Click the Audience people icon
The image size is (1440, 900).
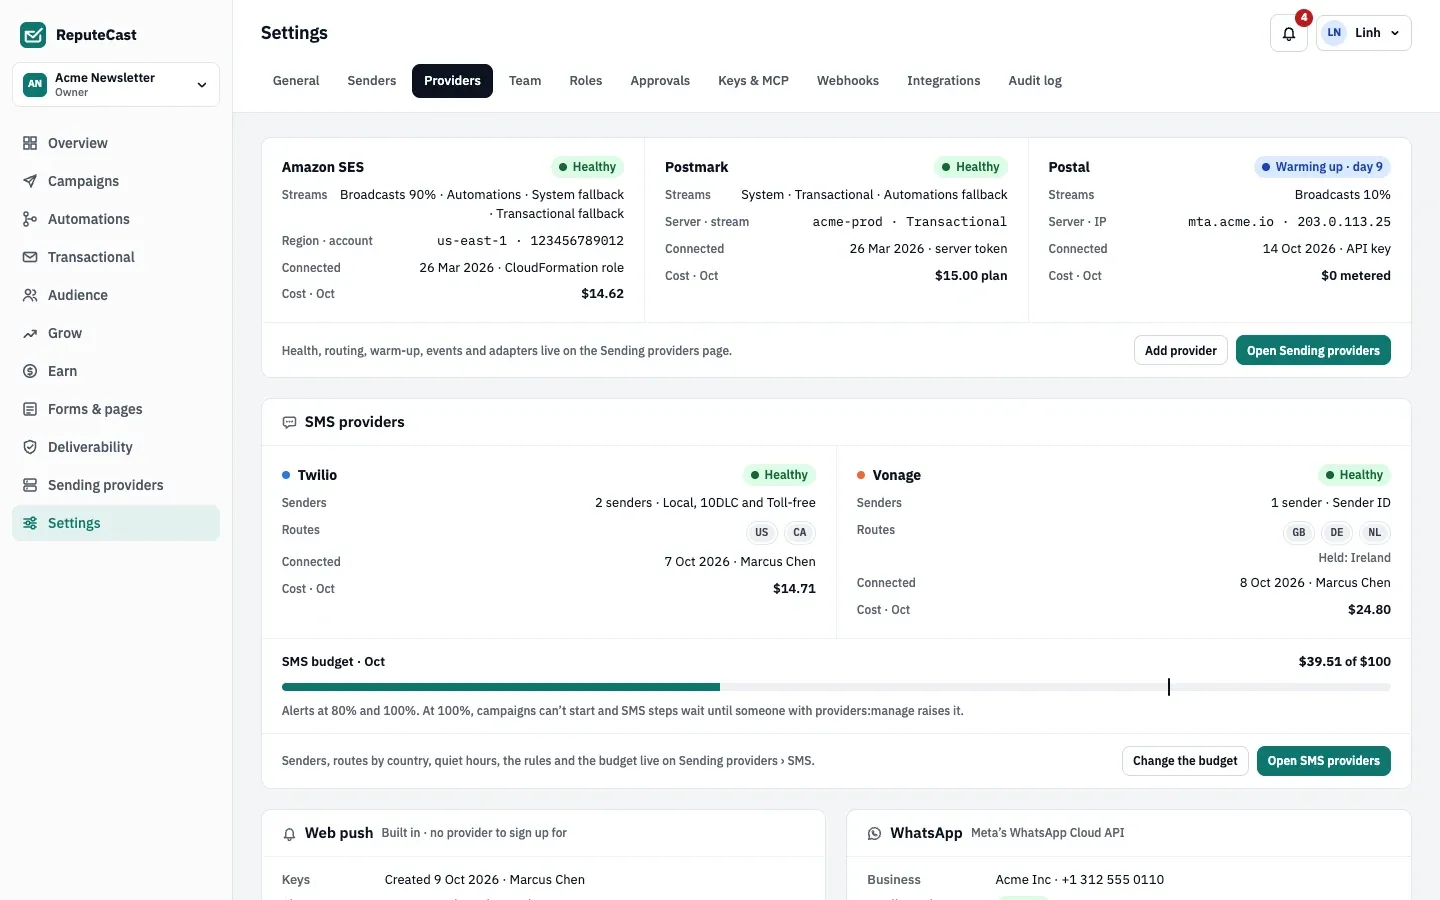click(30, 295)
